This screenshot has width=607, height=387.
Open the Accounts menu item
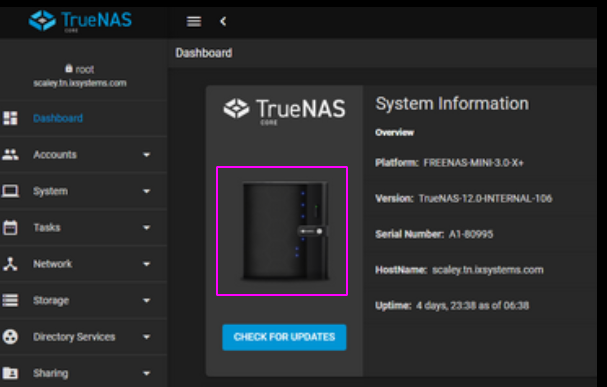[x=83, y=154]
